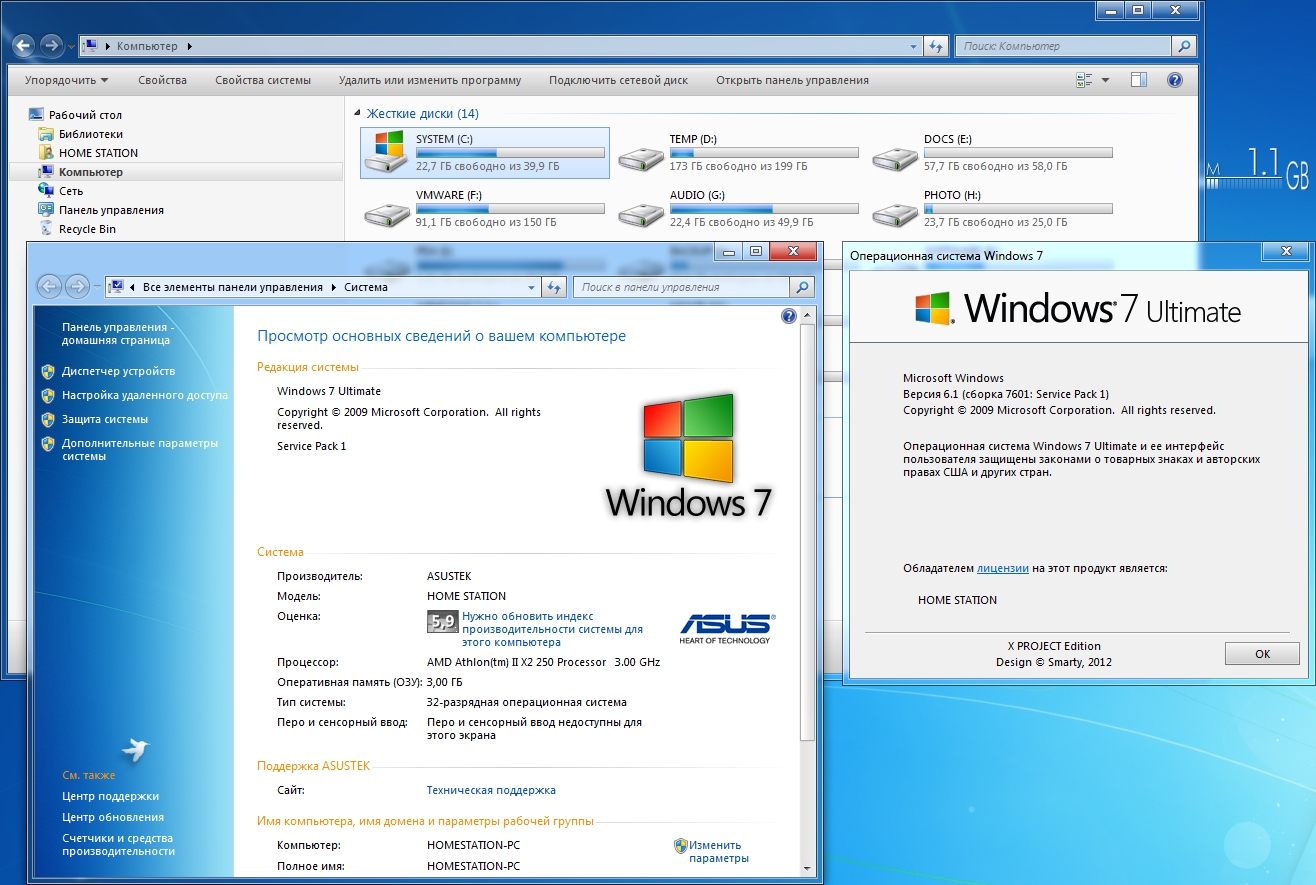The width and height of the screenshot is (1316, 885).
Task: Click in Поиск в панели управления field
Action: (682, 287)
